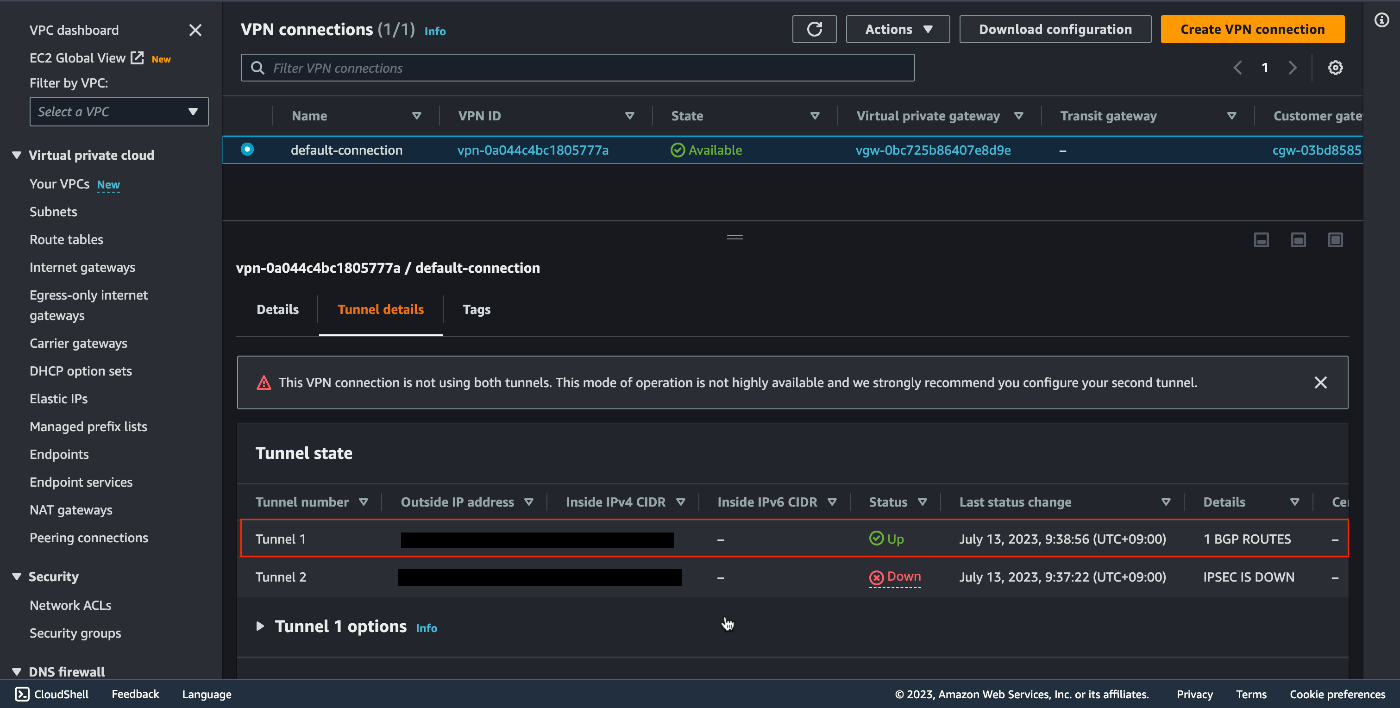Image resolution: width=1400 pixels, height=708 pixels.
Task: Refresh the VPN connections list
Action: coord(814,29)
